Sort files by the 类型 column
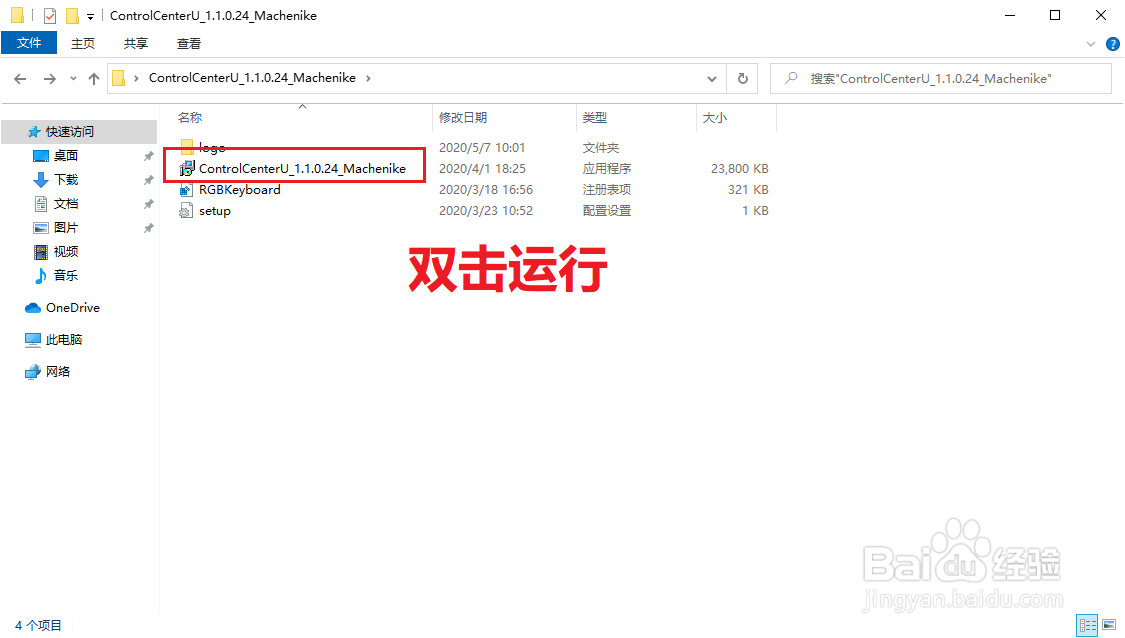This screenshot has height=638, width=1125. pos(595,118)
